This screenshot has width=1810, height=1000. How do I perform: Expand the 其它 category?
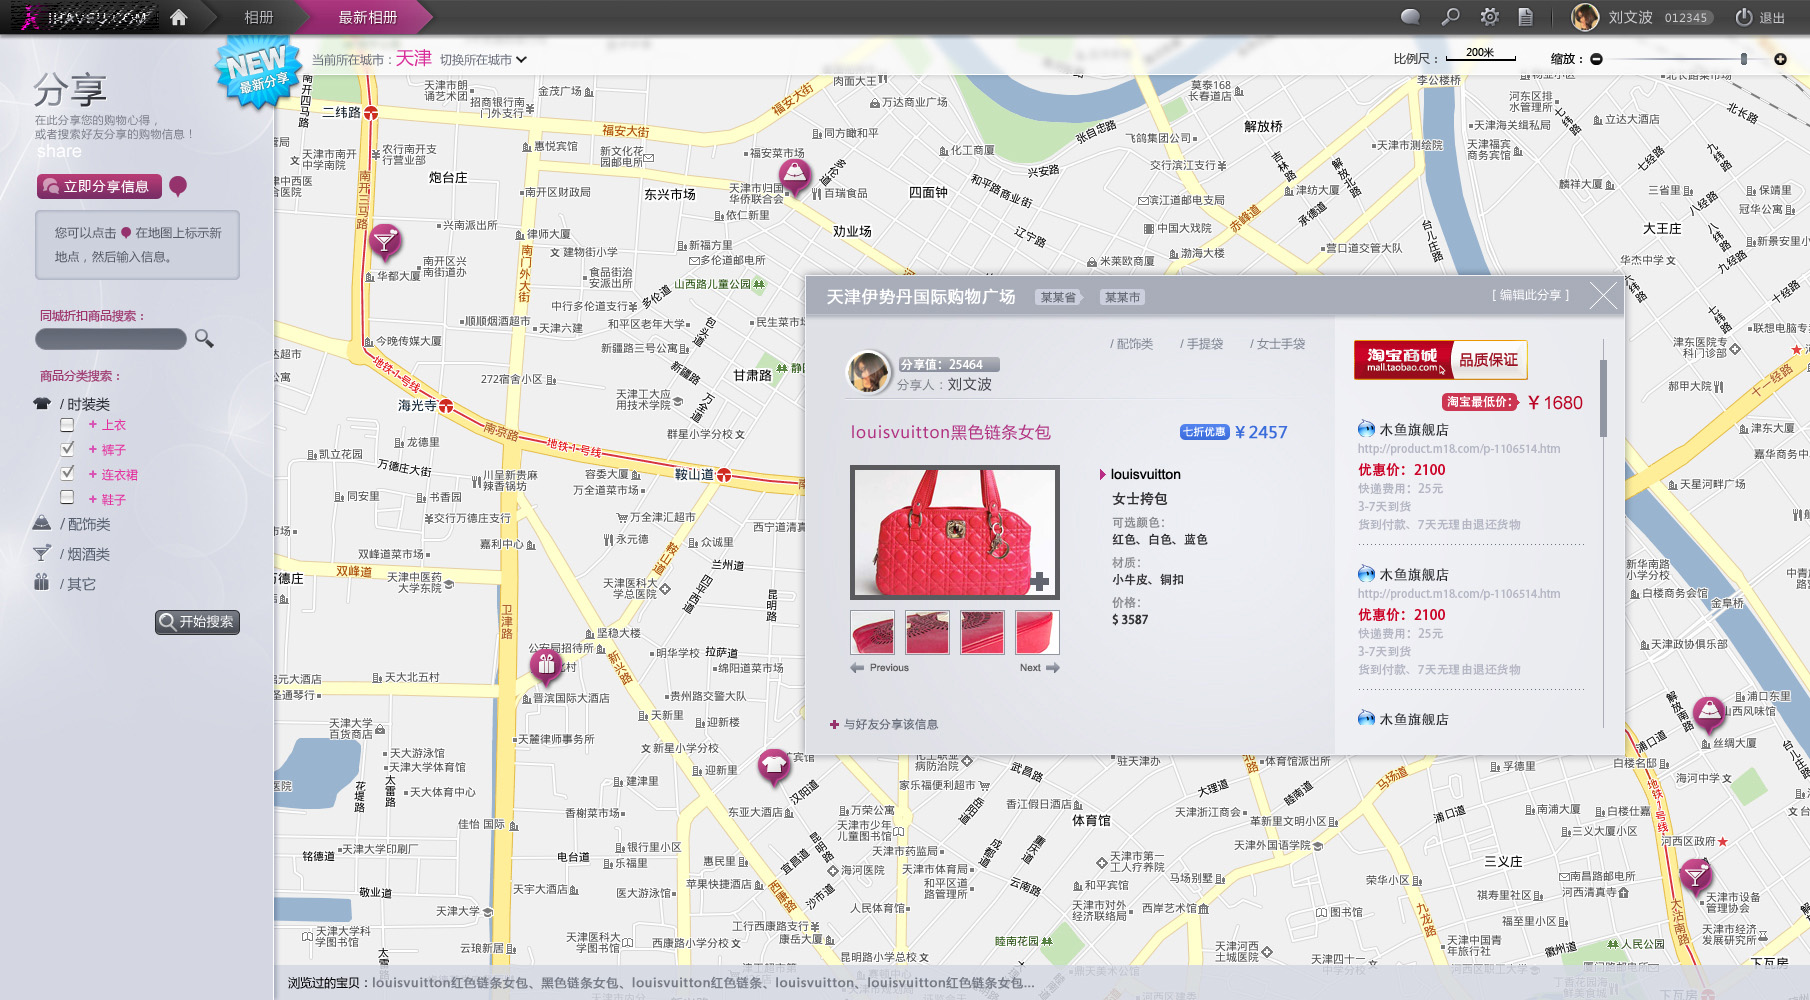click(x=78, y=584)
